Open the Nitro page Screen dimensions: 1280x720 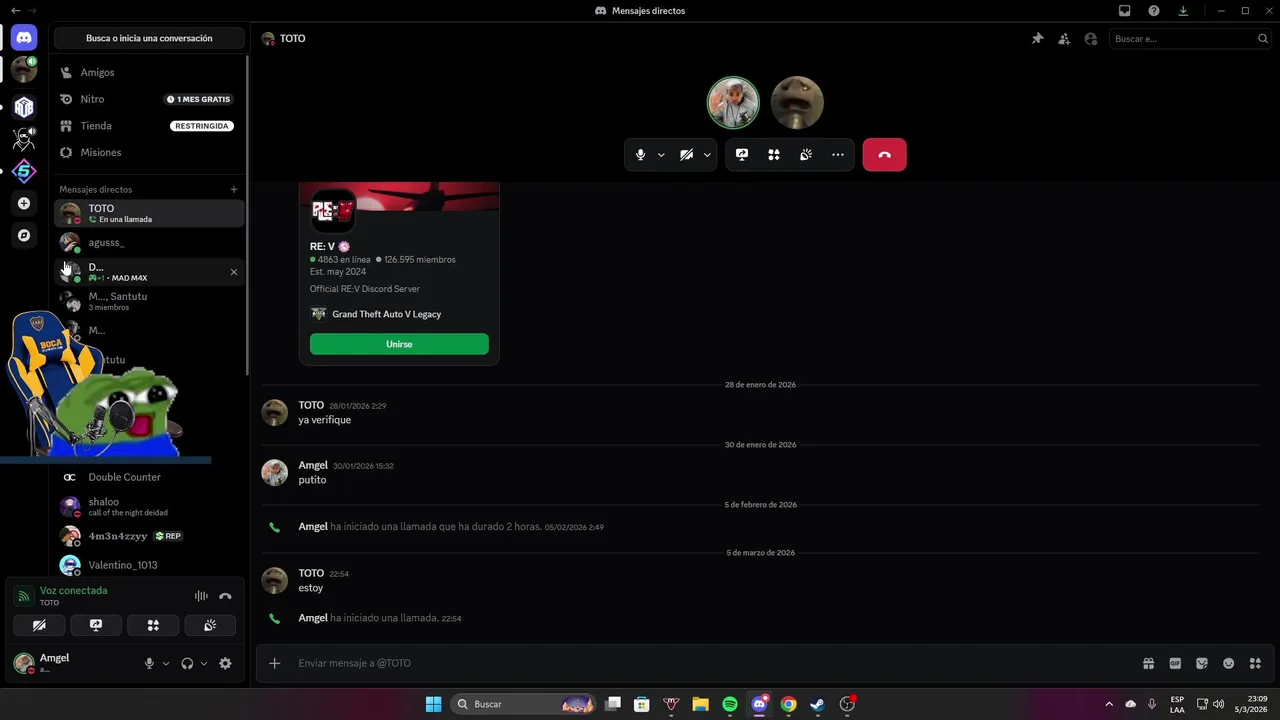[149, 99]
